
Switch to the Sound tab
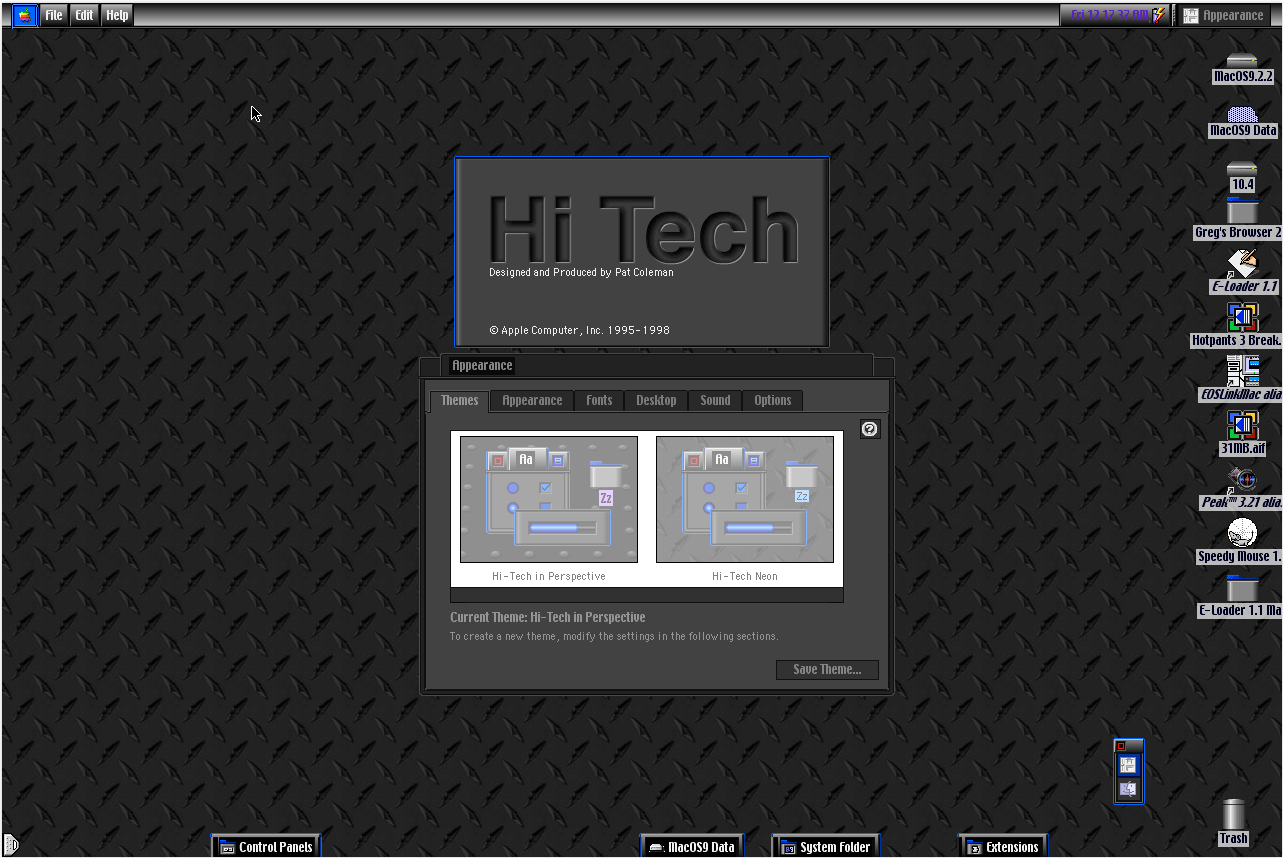tap(715, 400)
